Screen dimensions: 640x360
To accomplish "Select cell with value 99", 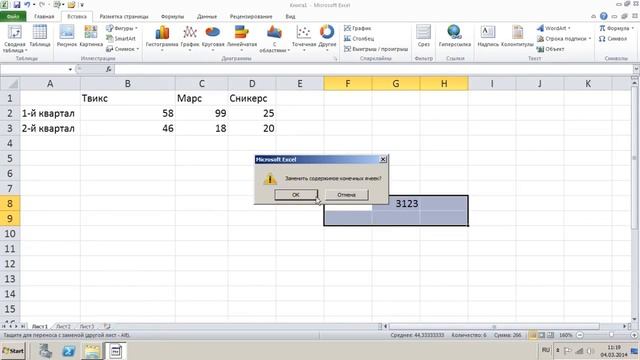I will 202,113.
